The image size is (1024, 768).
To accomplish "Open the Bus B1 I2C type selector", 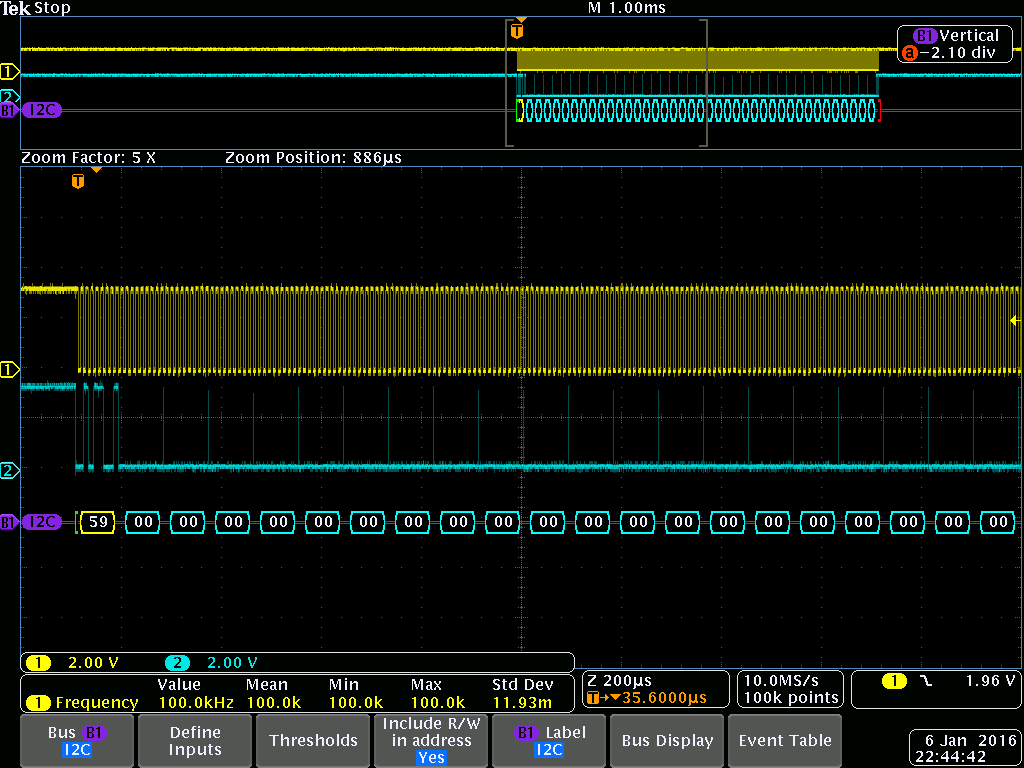I will click(76, 741).
